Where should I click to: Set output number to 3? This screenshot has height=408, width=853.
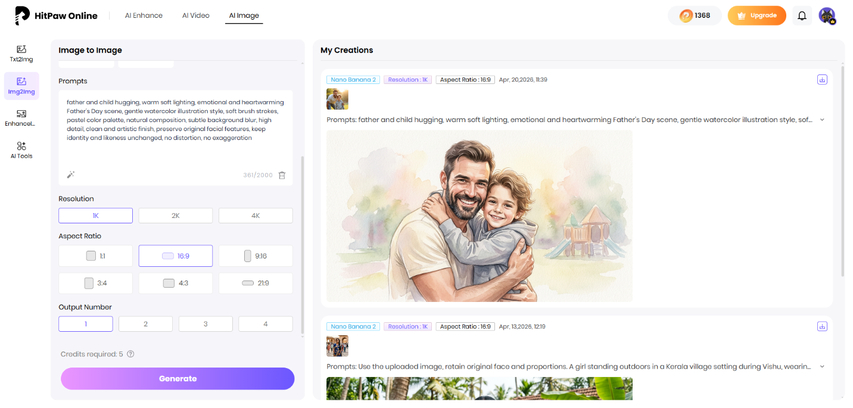pos(206,324)
